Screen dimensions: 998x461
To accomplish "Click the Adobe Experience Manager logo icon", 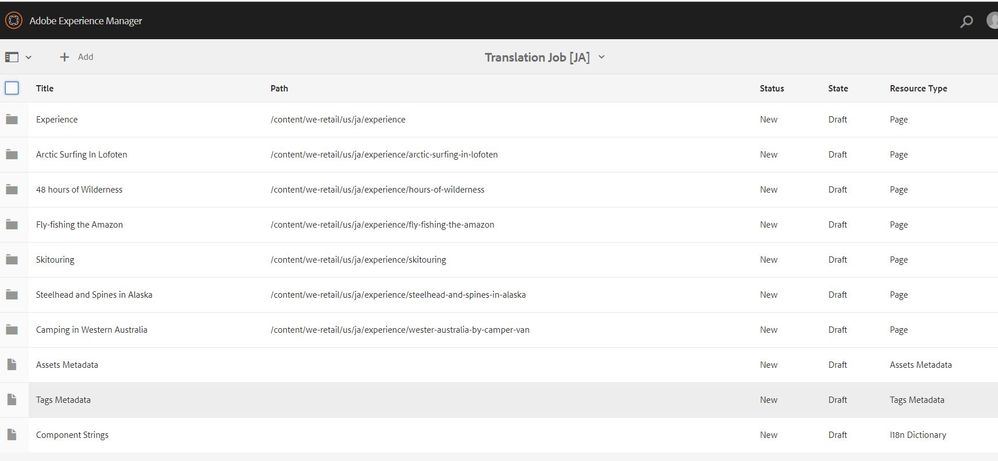I will coord(14,21).
